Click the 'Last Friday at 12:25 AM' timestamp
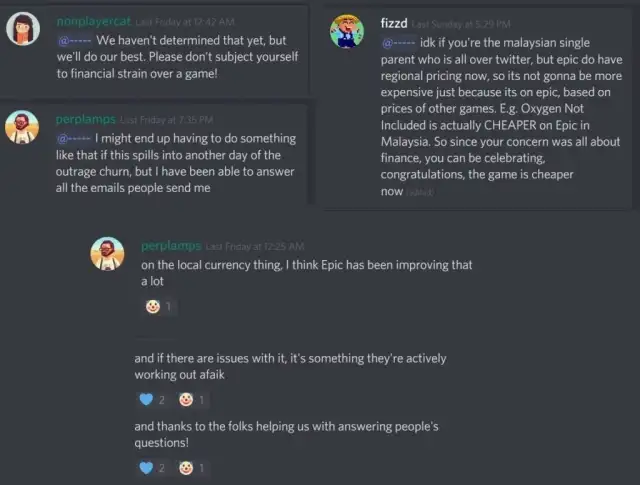Screen dimensions: 640x485 click(x=255, y=247)
